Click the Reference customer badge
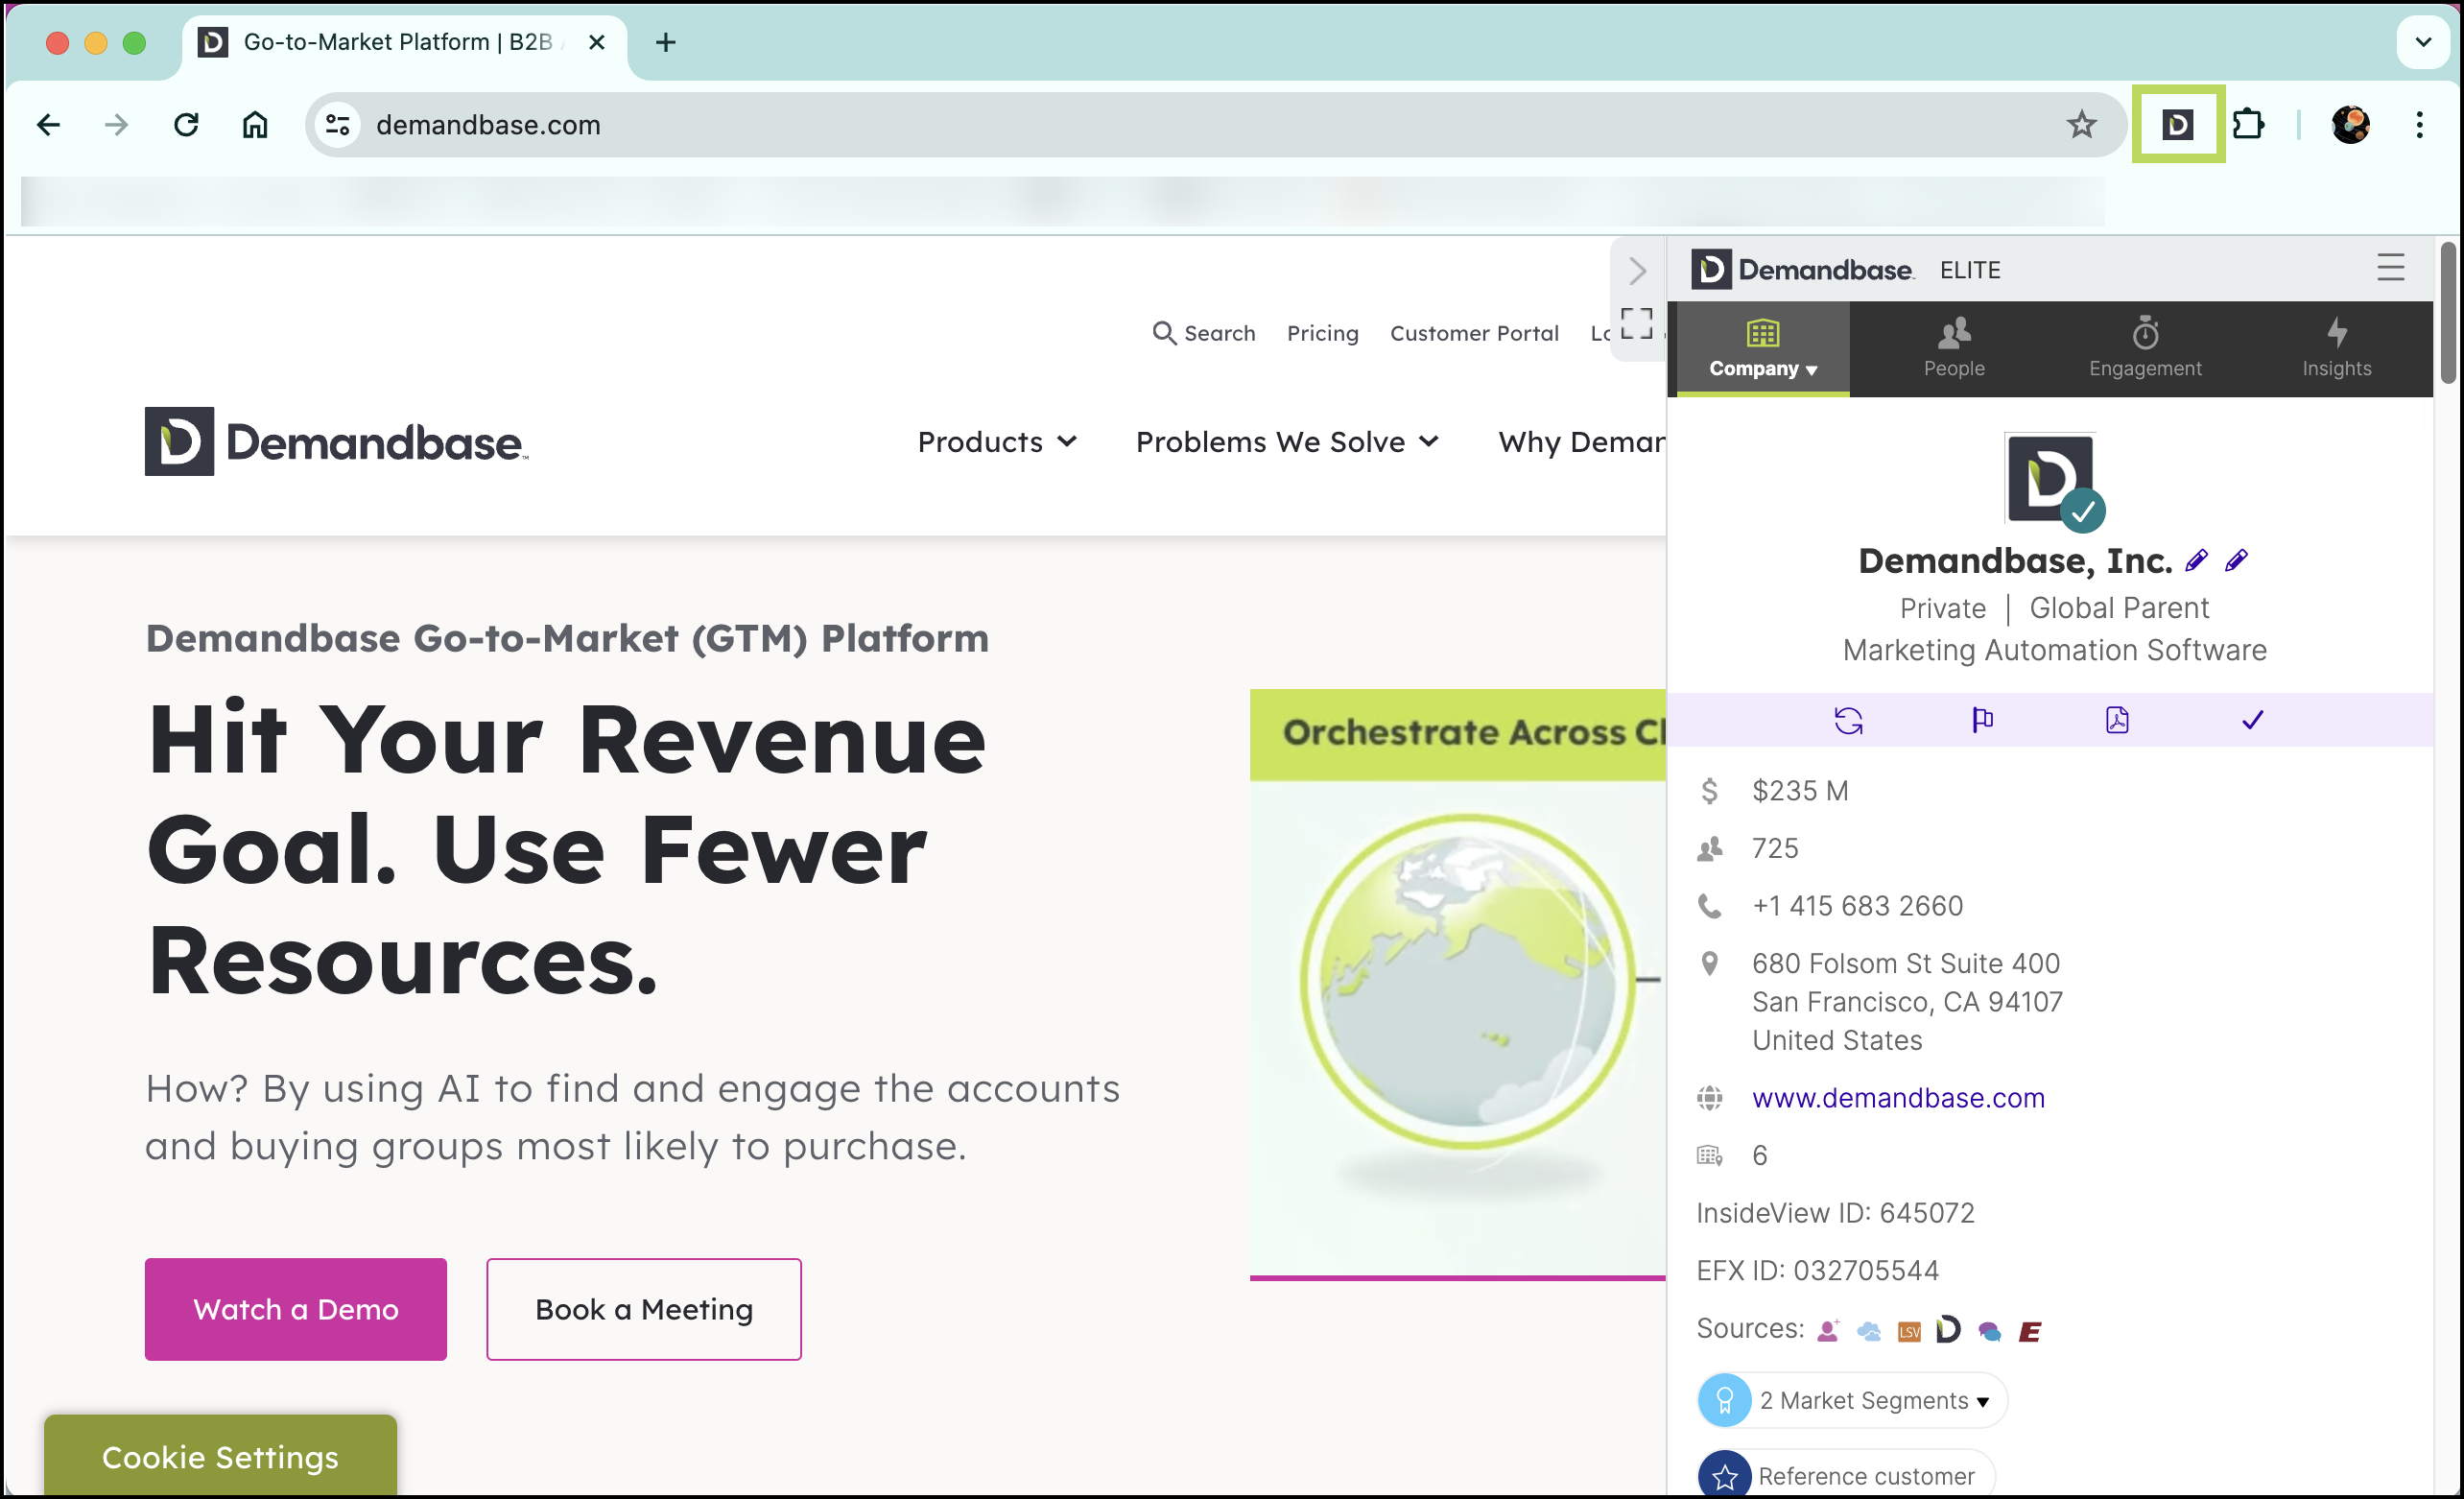The height and width of the screenshot is (1499, 2464). pos(1845,1476)
